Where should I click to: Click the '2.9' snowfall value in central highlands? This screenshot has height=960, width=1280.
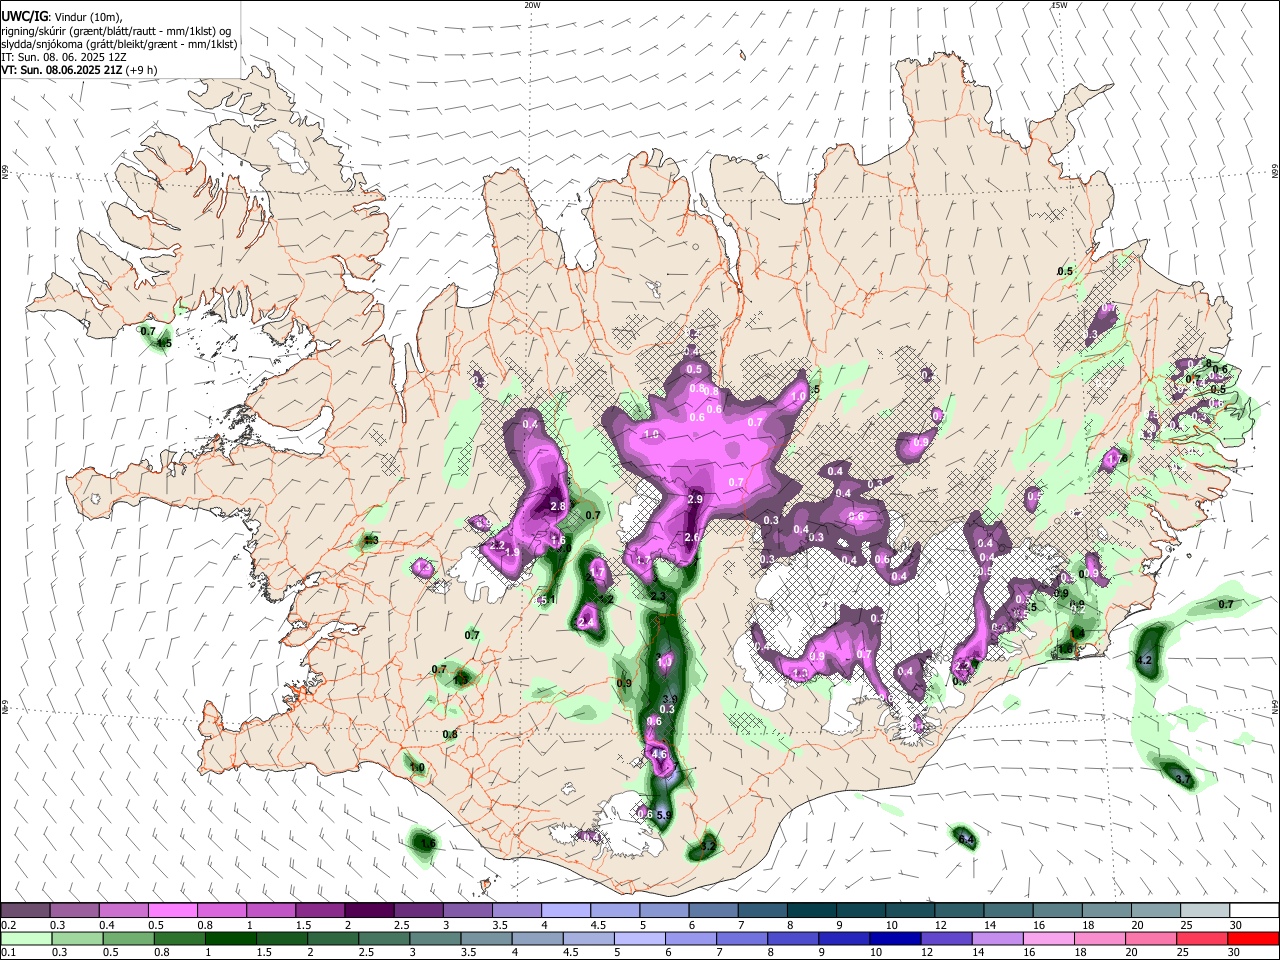(x=695, y=499)
